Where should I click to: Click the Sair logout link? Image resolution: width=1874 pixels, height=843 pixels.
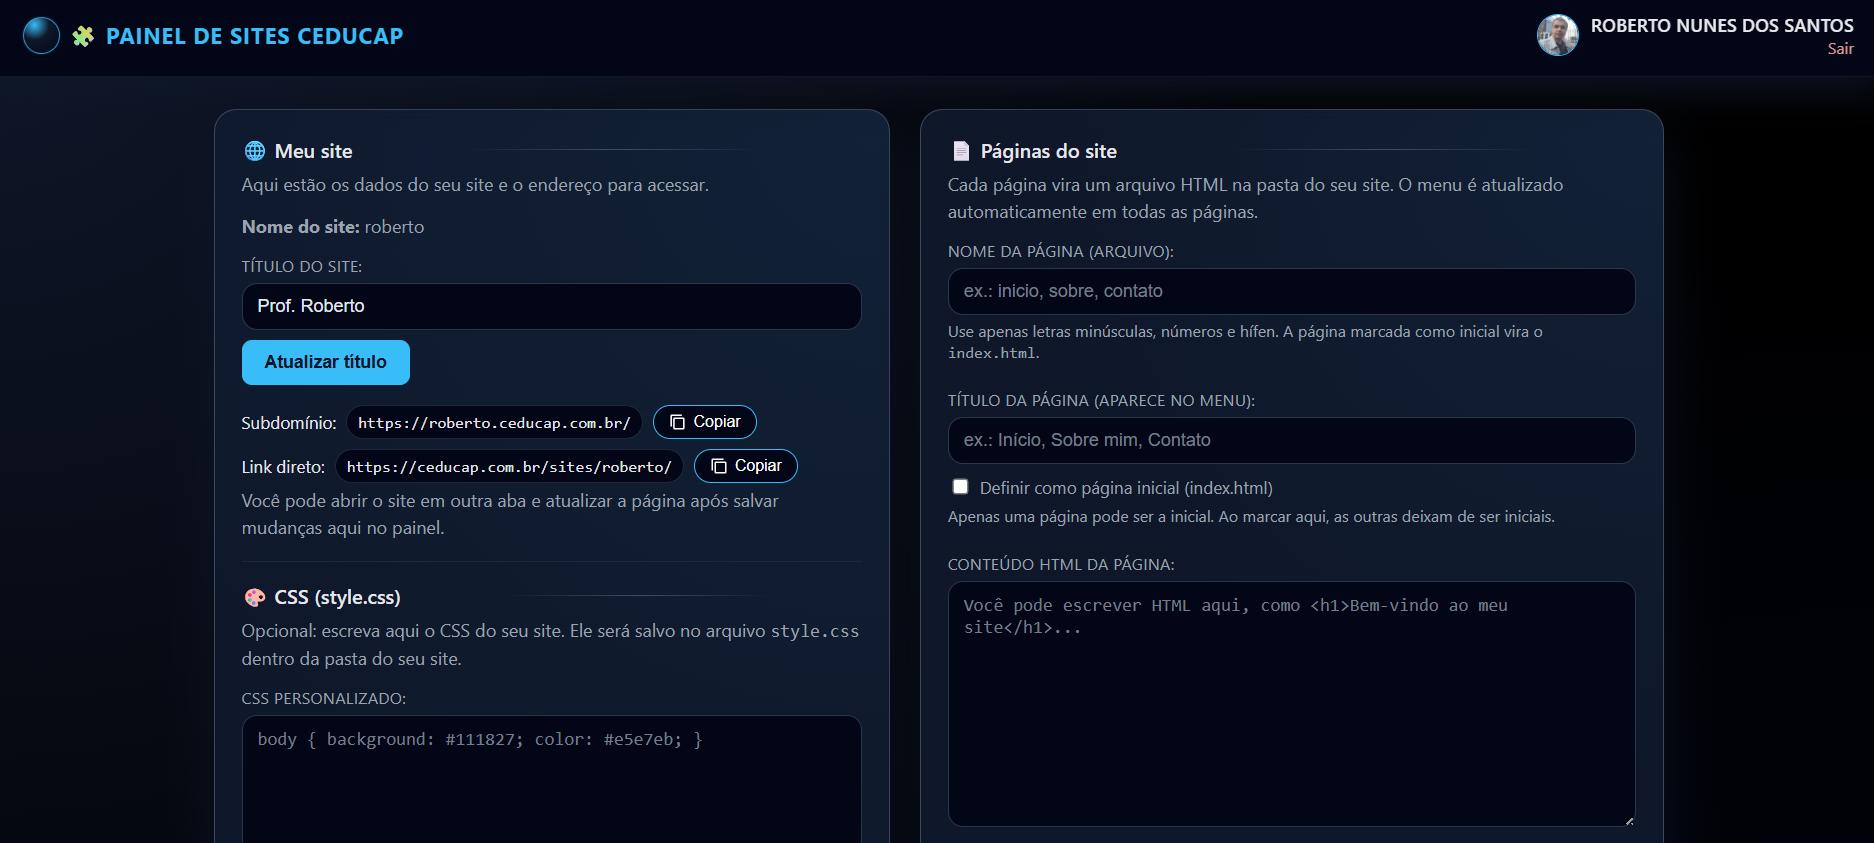(1840, 49)
